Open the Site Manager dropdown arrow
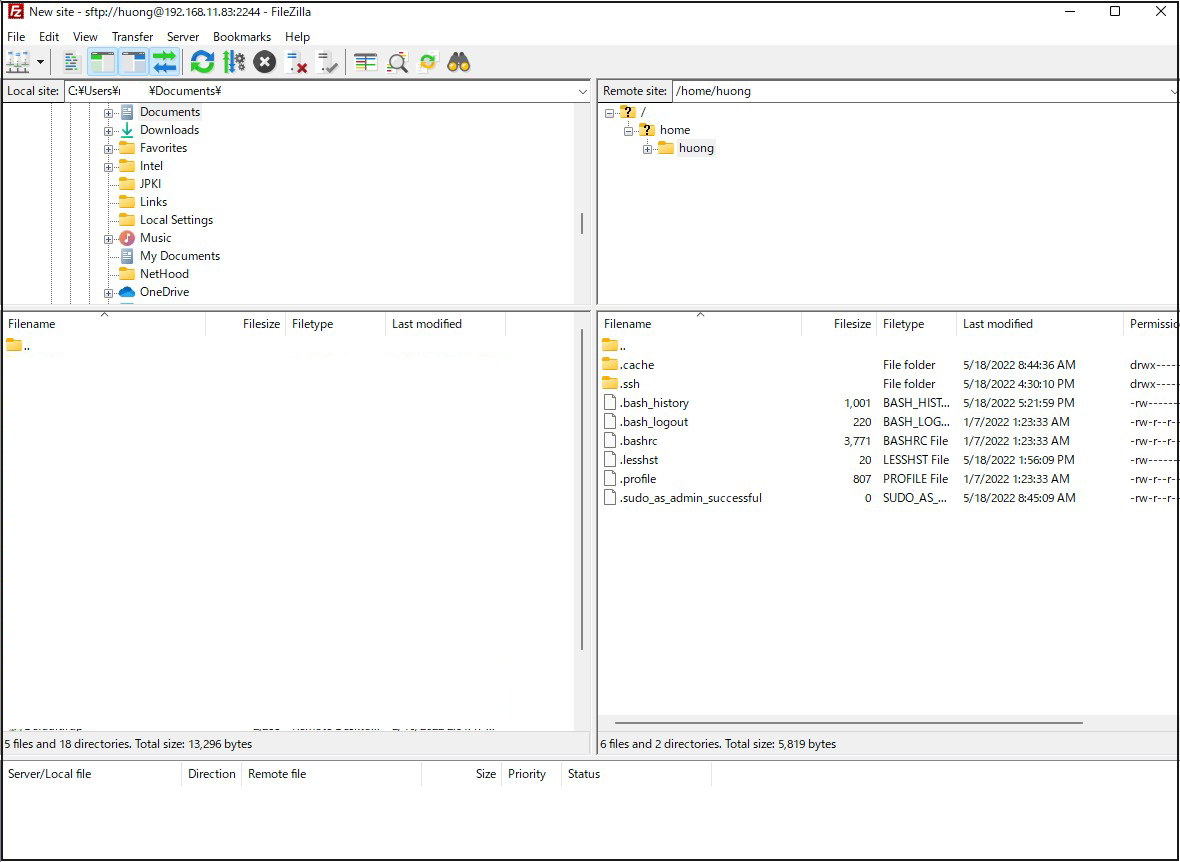1180x862 pixels. point(40,62)
